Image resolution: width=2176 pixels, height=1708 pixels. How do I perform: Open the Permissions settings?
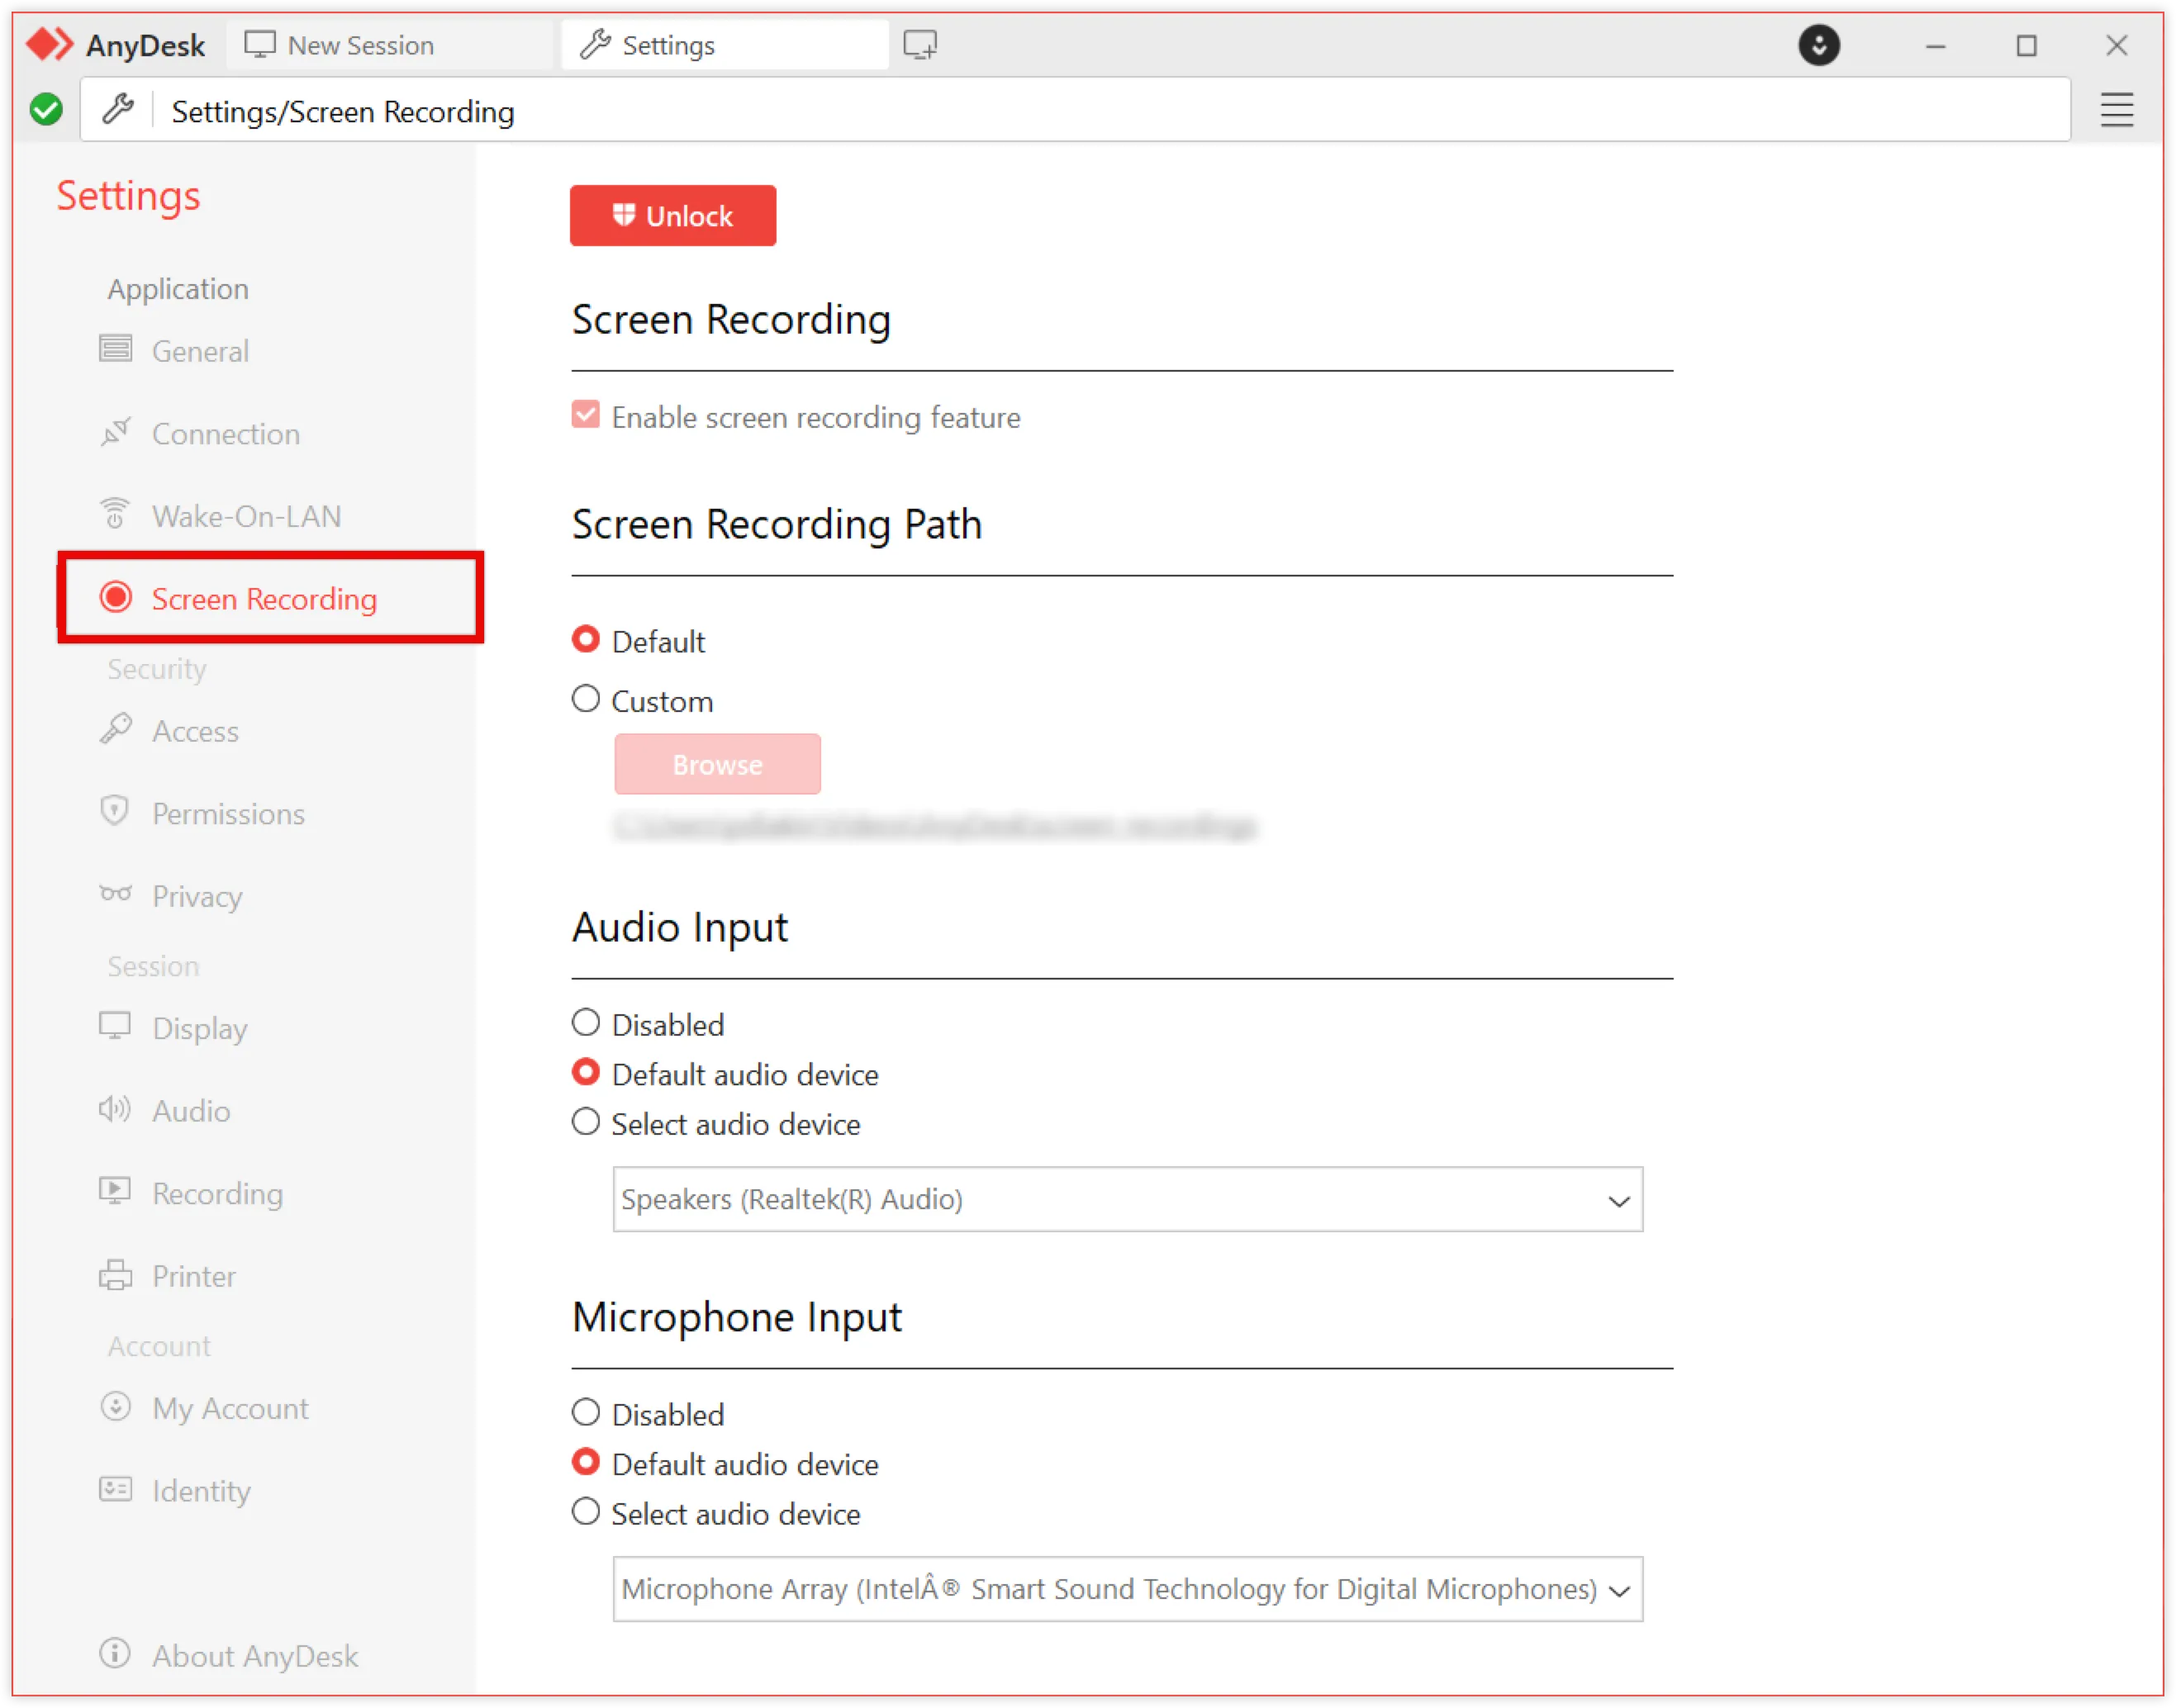(x=228, y=813)
